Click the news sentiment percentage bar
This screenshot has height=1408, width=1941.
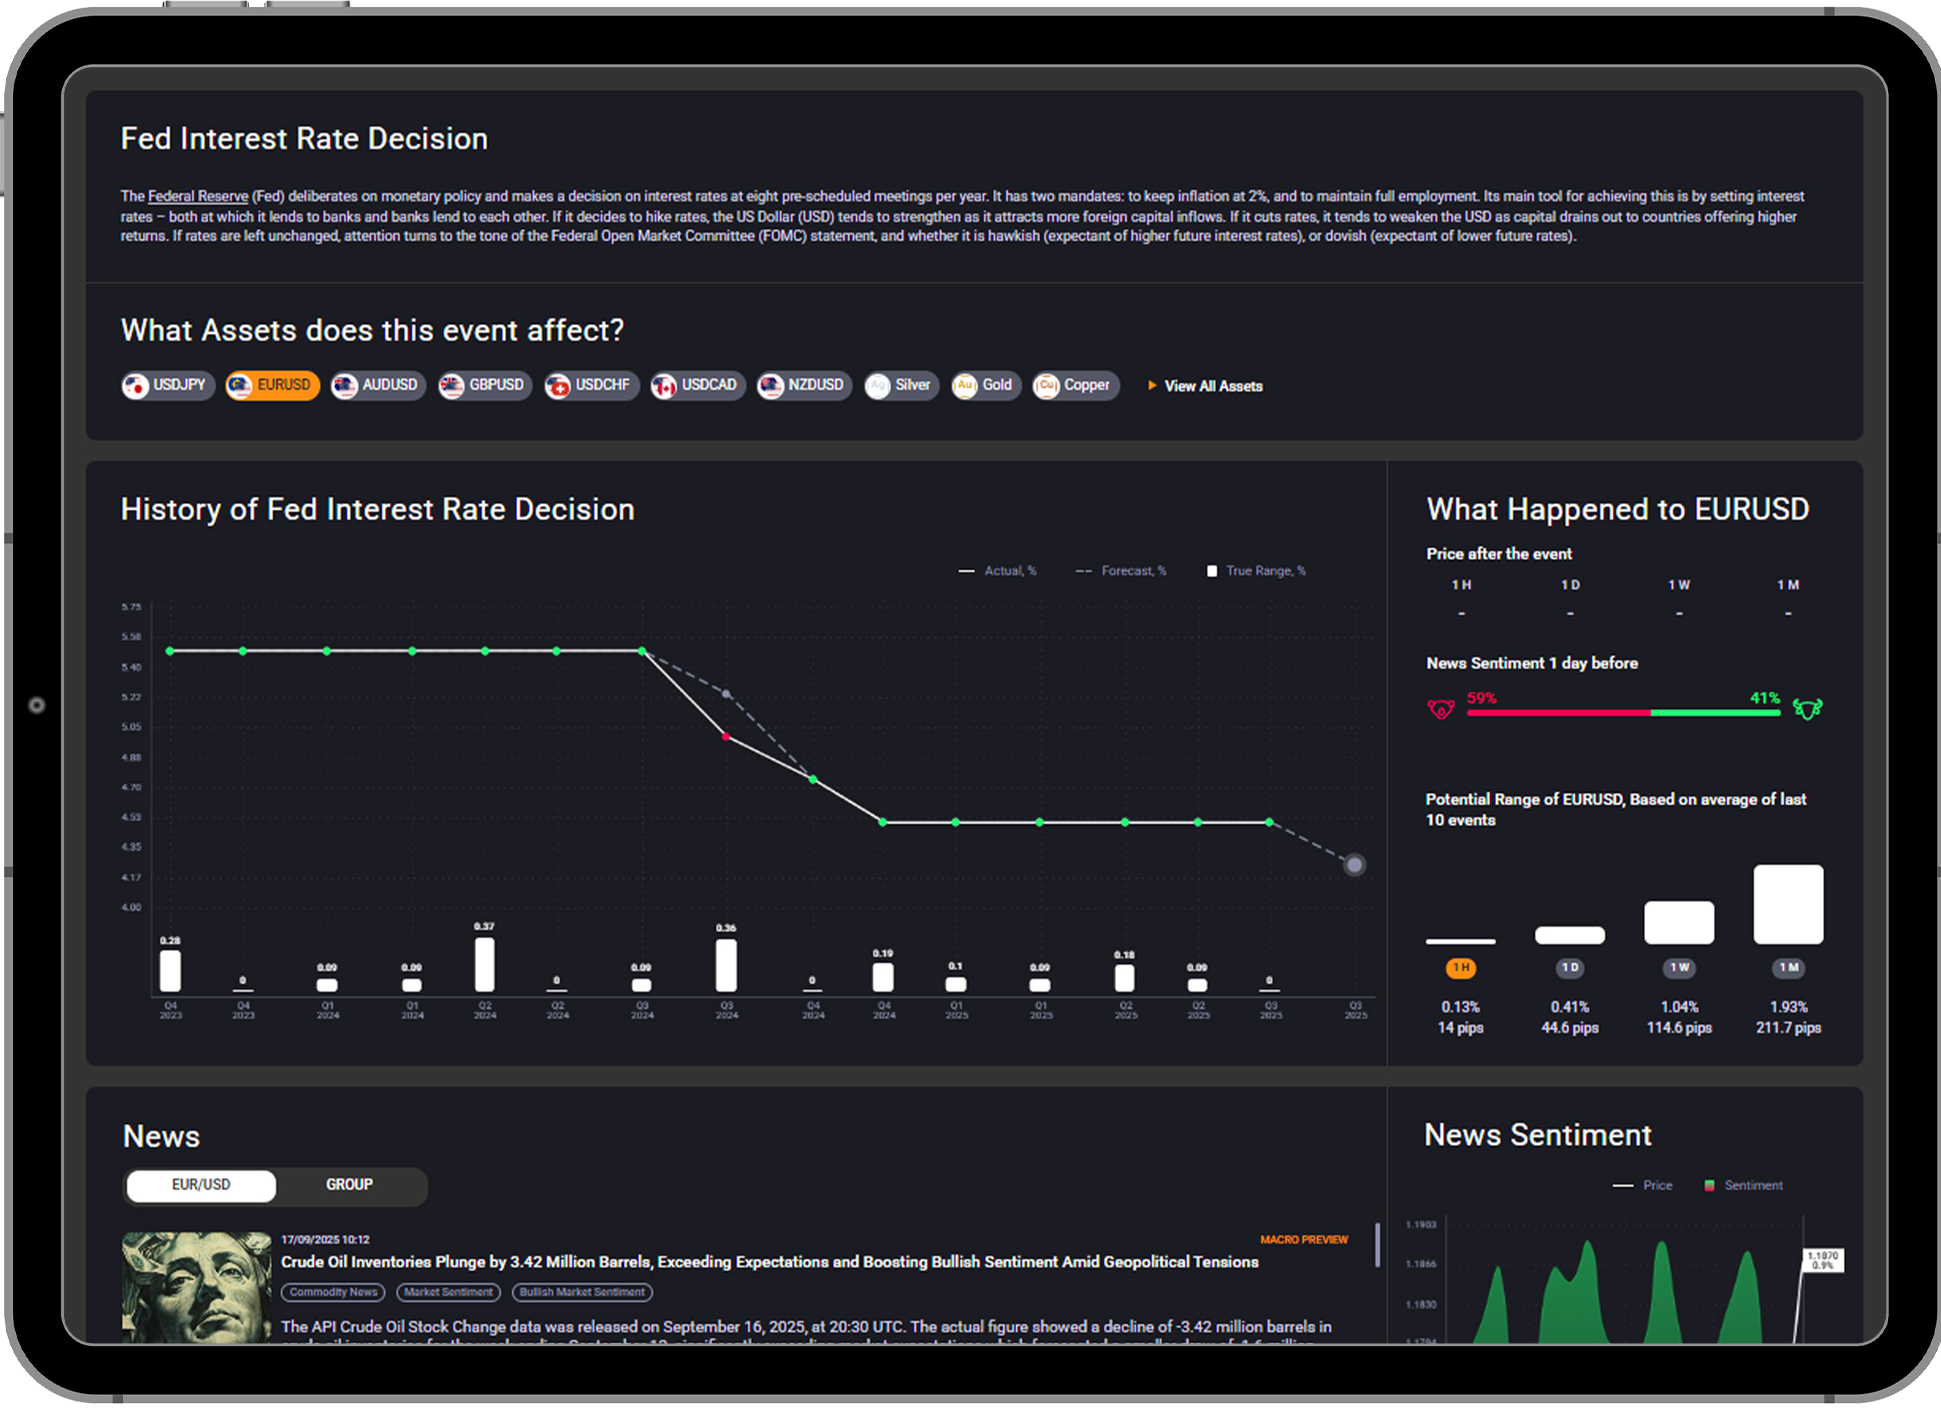1622,712
